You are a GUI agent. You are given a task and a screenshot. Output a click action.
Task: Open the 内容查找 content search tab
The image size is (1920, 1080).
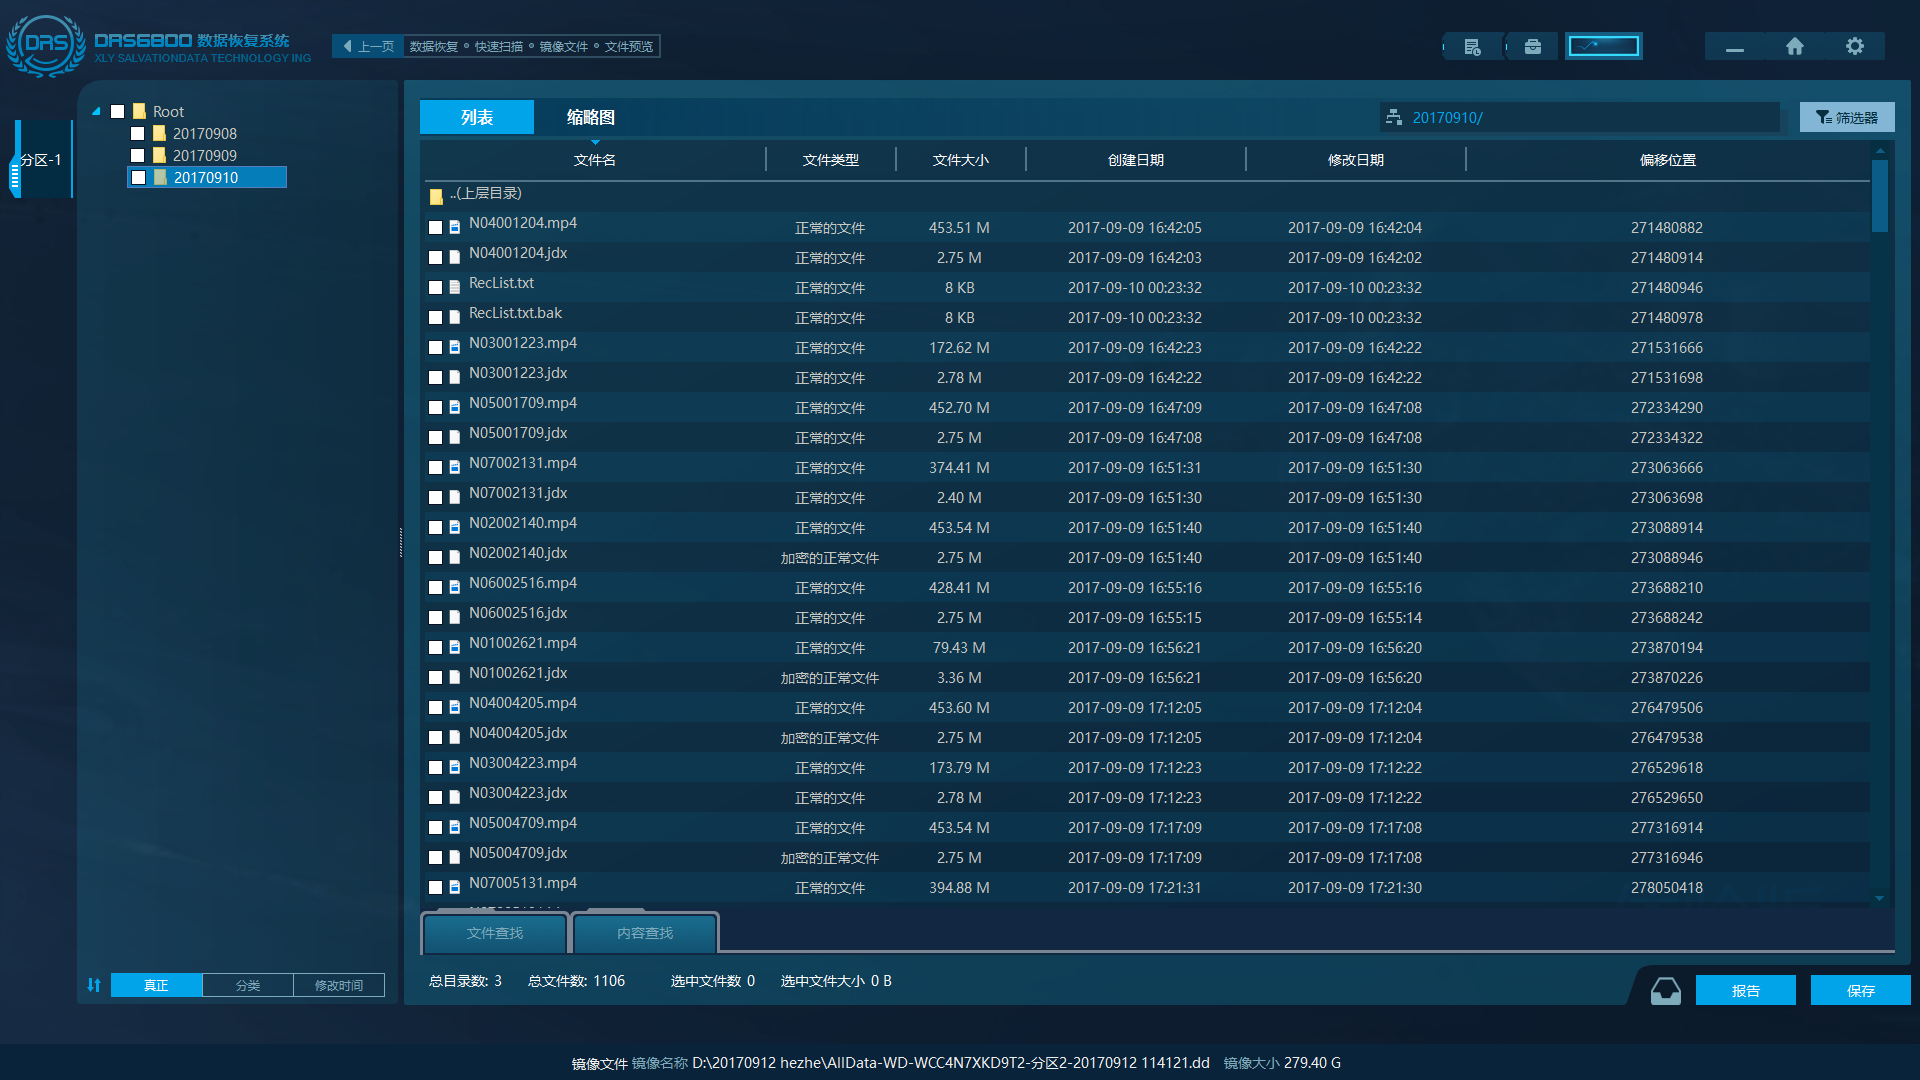point(644,933)
